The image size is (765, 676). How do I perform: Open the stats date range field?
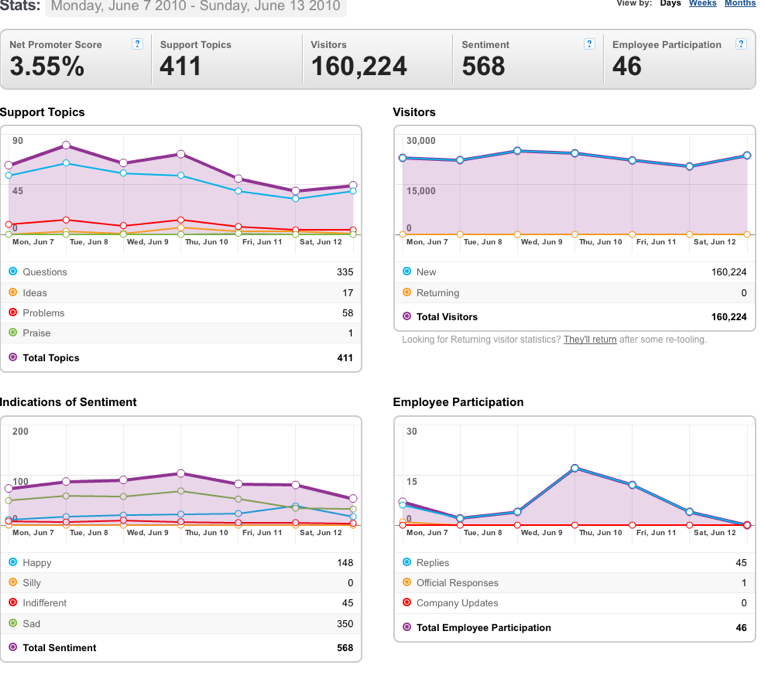pyautogui.click(x=196, y=7)
